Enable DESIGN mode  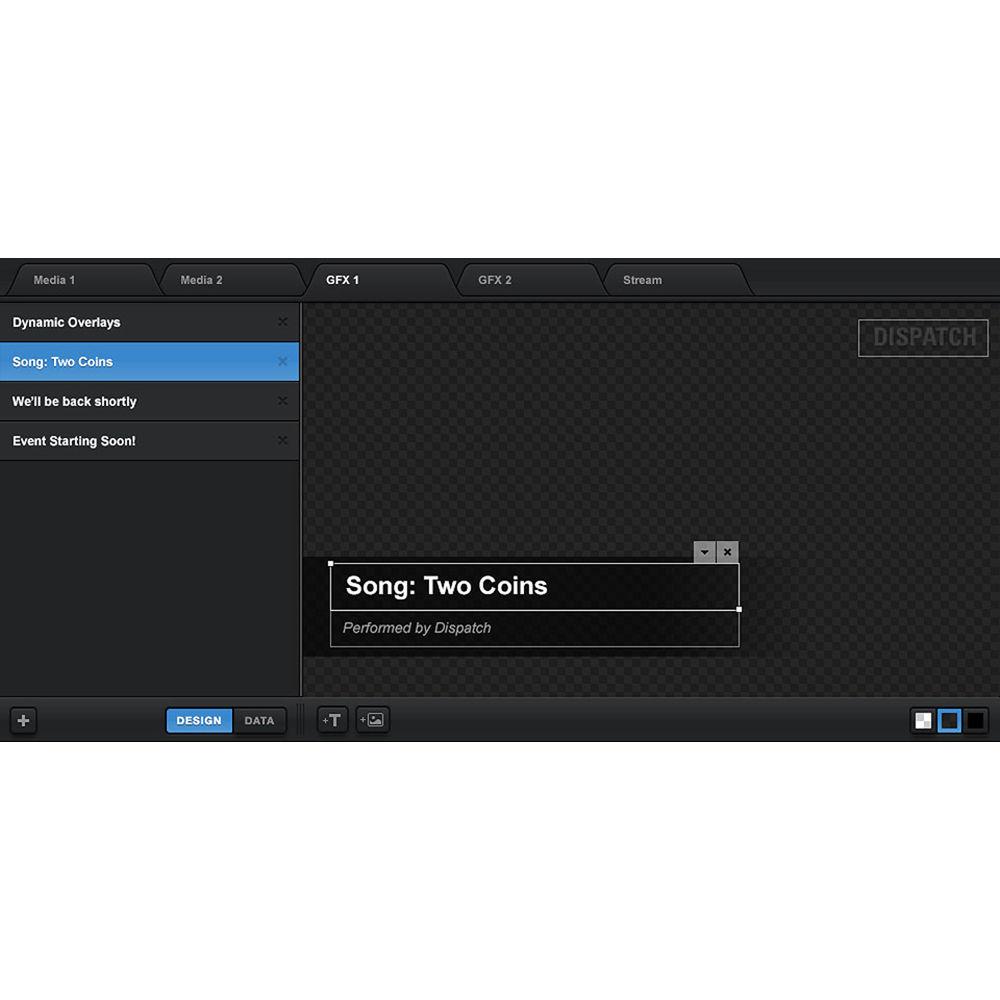pos(199,720)
